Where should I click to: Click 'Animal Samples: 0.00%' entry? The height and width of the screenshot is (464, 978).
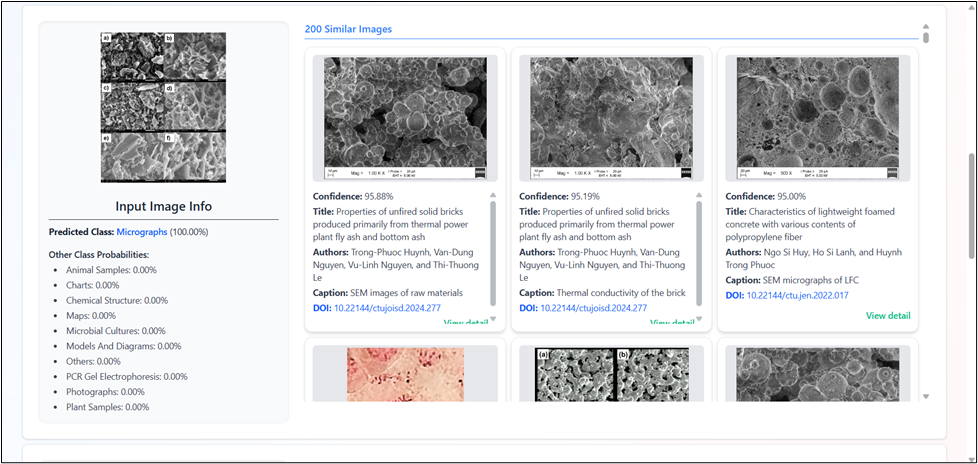[111, 270]
